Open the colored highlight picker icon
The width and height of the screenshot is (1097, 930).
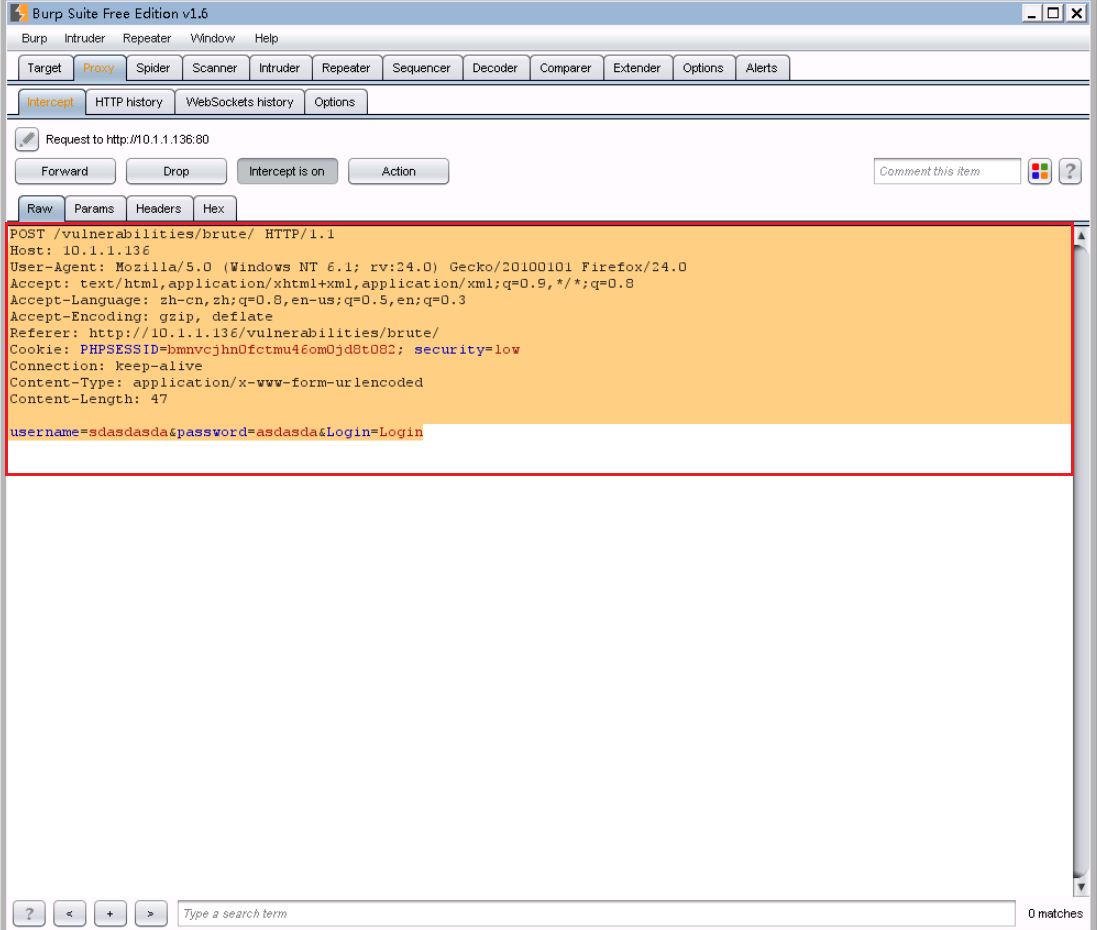tap(1040, 171)
